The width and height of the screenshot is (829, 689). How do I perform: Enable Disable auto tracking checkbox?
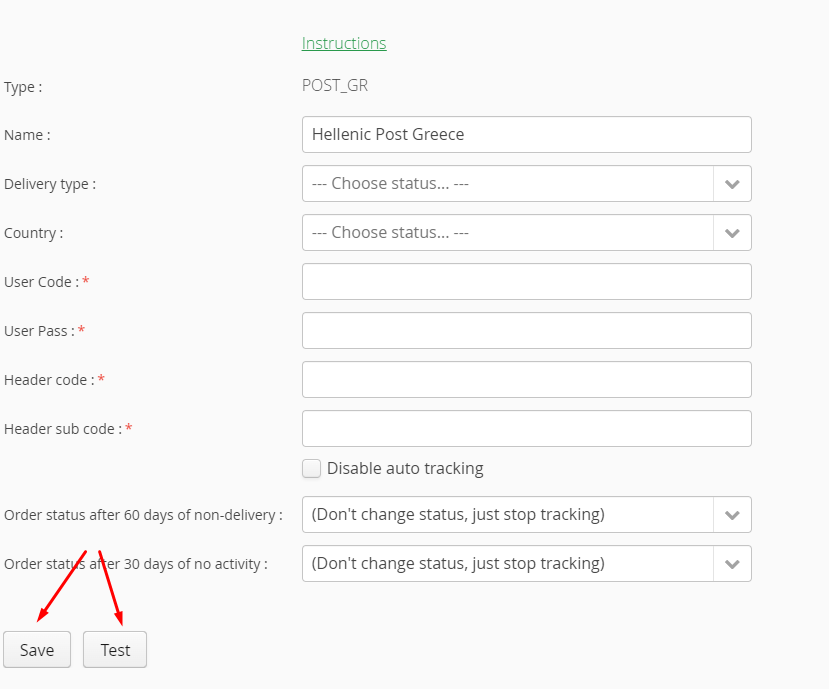[311, 468]
